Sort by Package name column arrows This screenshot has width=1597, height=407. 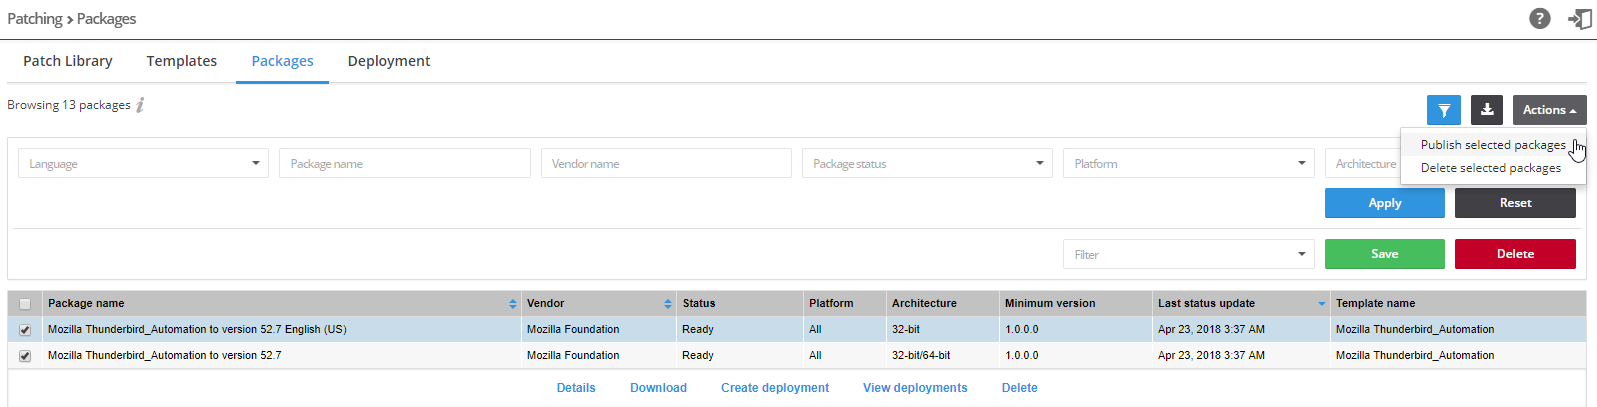[513, 304]
